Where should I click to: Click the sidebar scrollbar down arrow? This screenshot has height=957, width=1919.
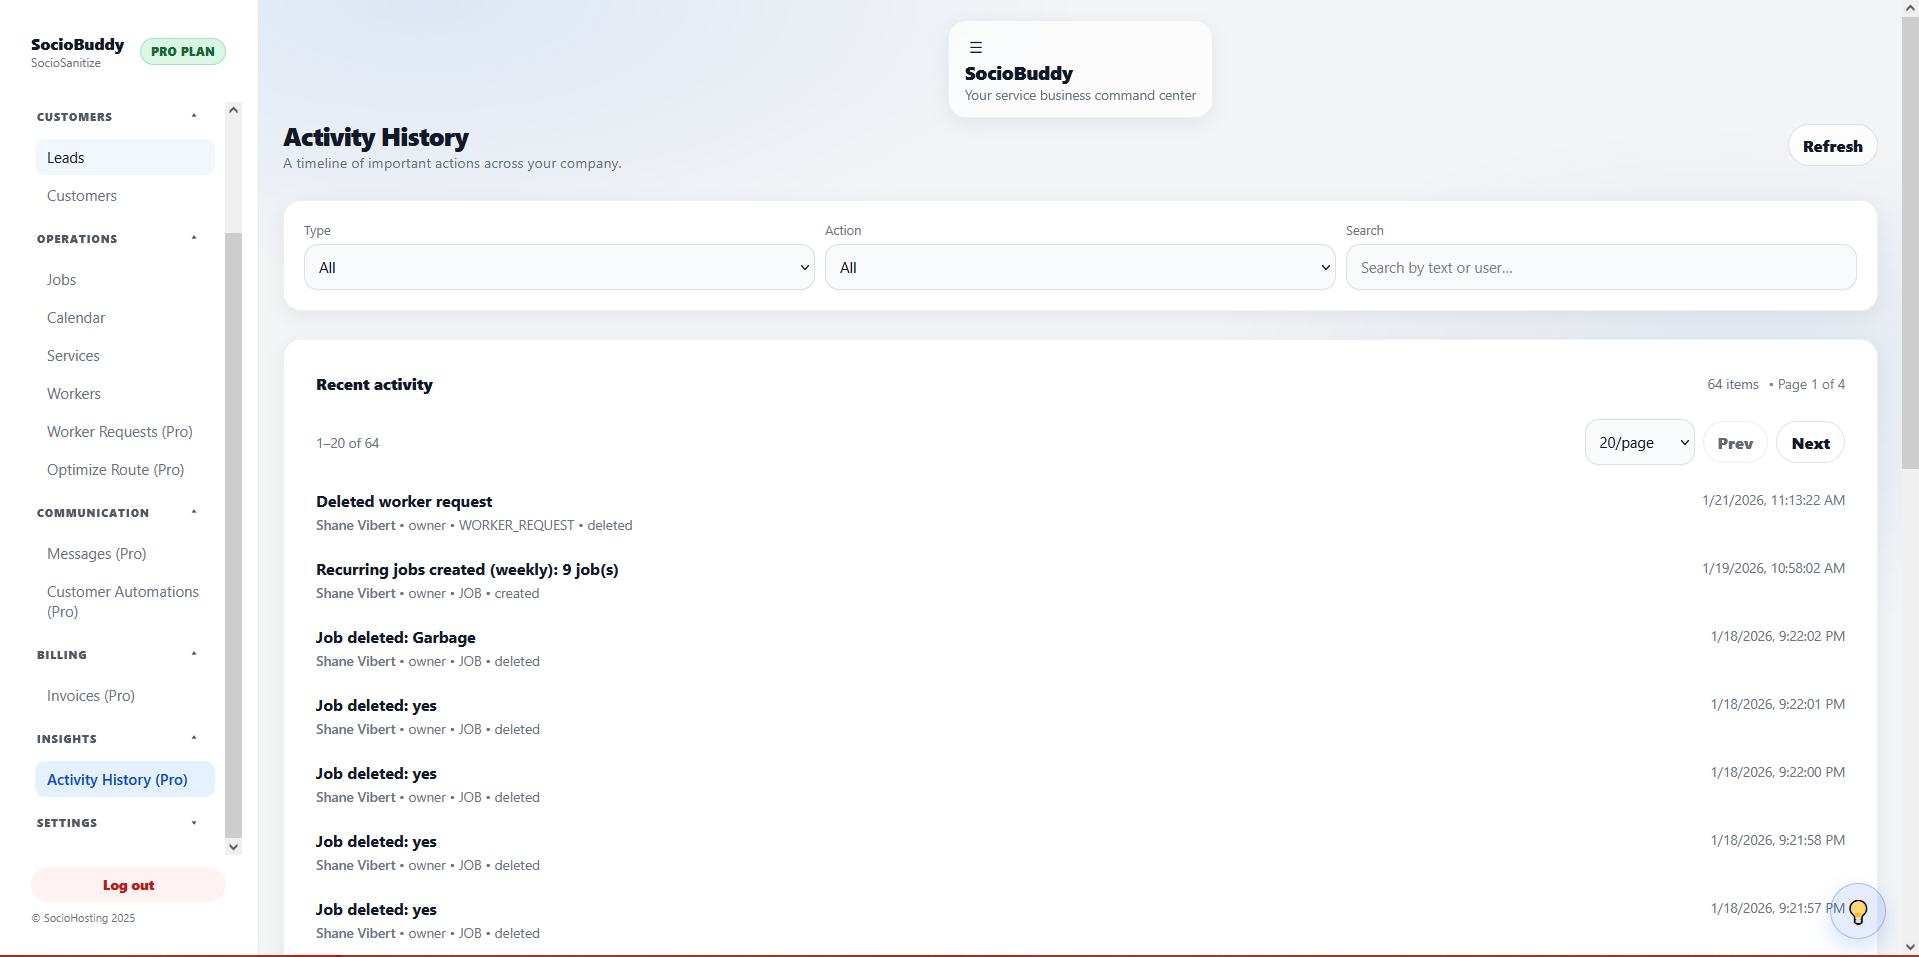(232, 846)
